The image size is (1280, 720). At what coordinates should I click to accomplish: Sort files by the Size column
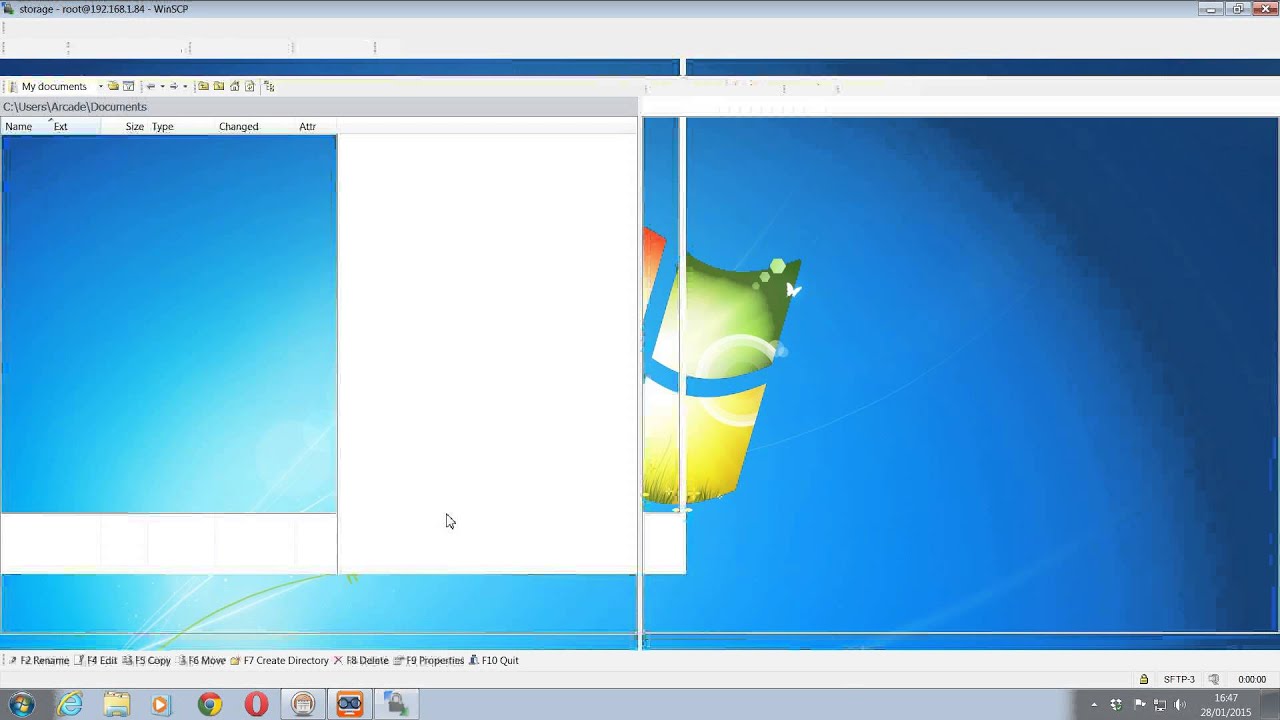[x=134, y=126]
